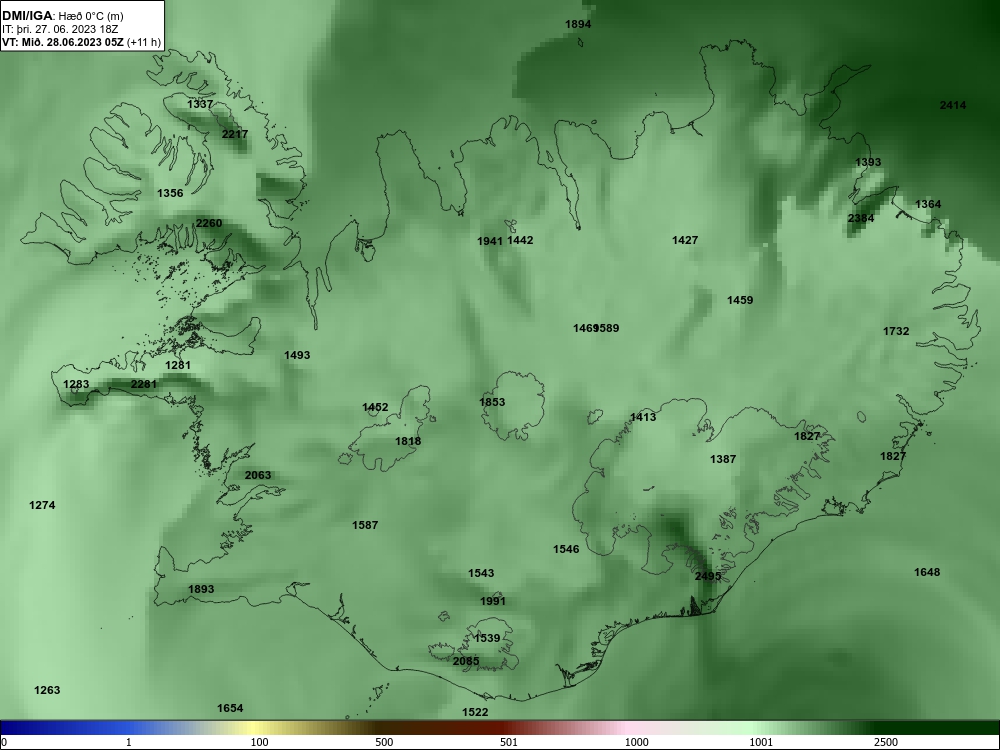Pick the 1427 height value
This screenshot has width=1000, height=750.
(685, 240)
